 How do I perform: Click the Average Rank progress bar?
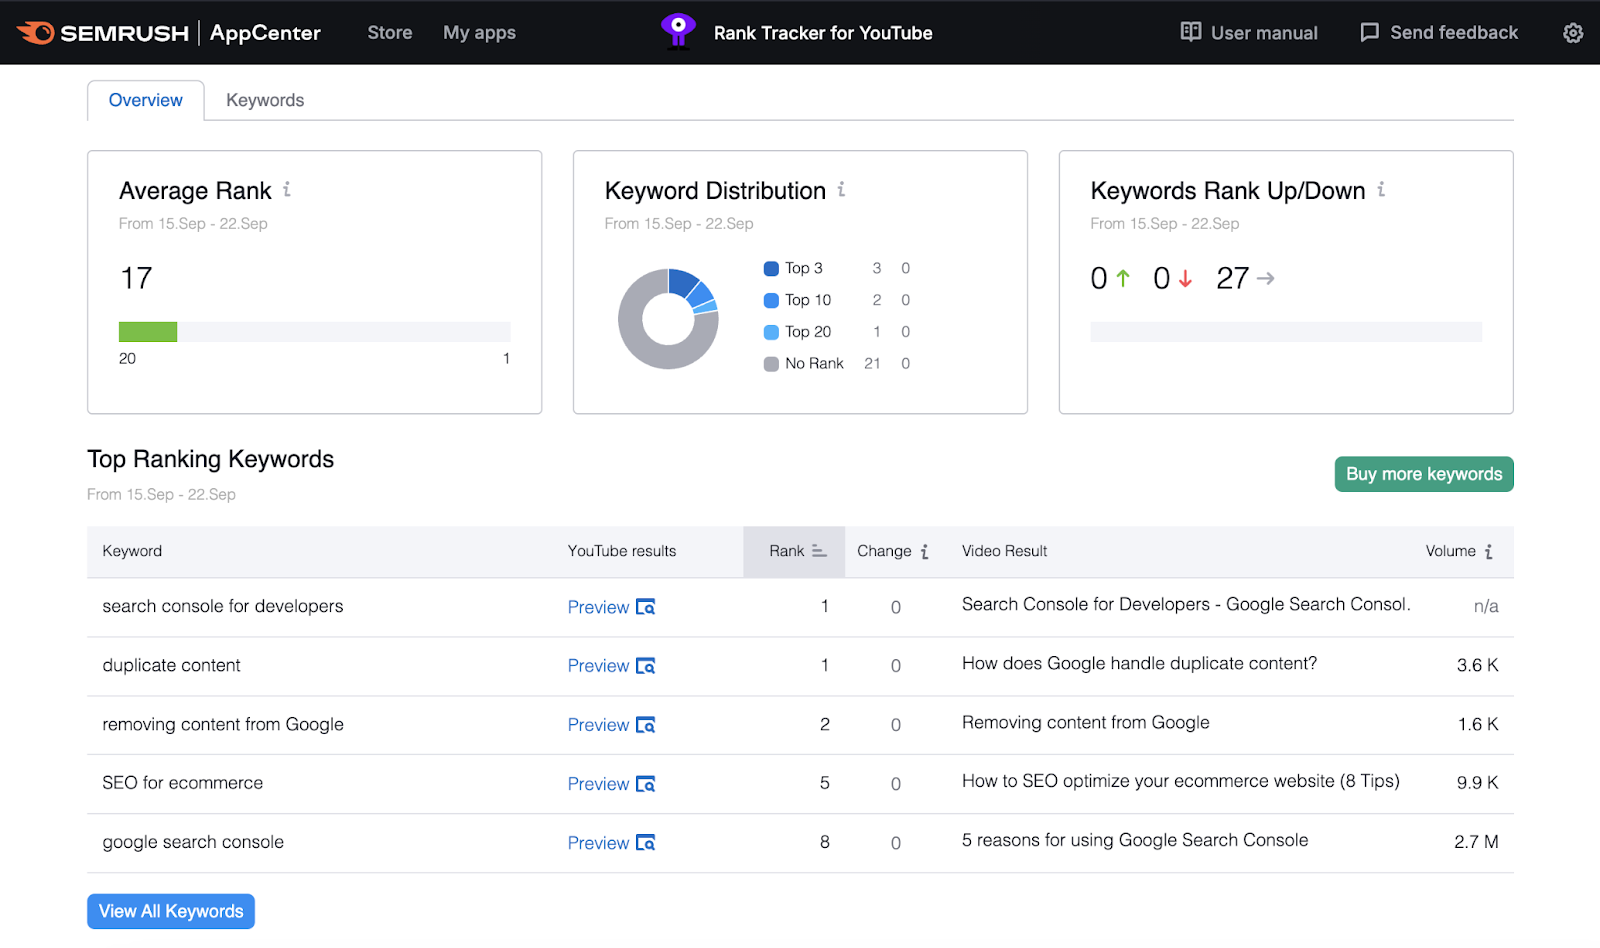(x=314, y=331)
